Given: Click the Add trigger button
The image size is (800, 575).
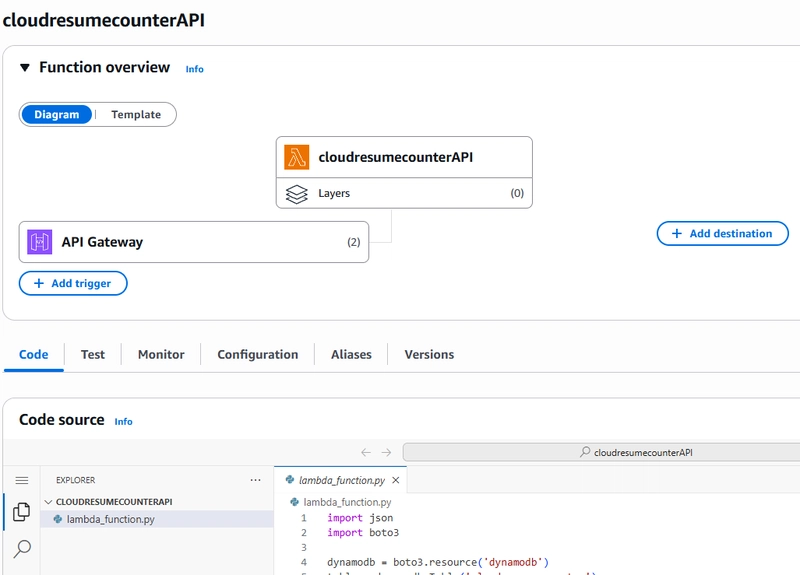Looking at the screenshot, I should click(73, 283).
